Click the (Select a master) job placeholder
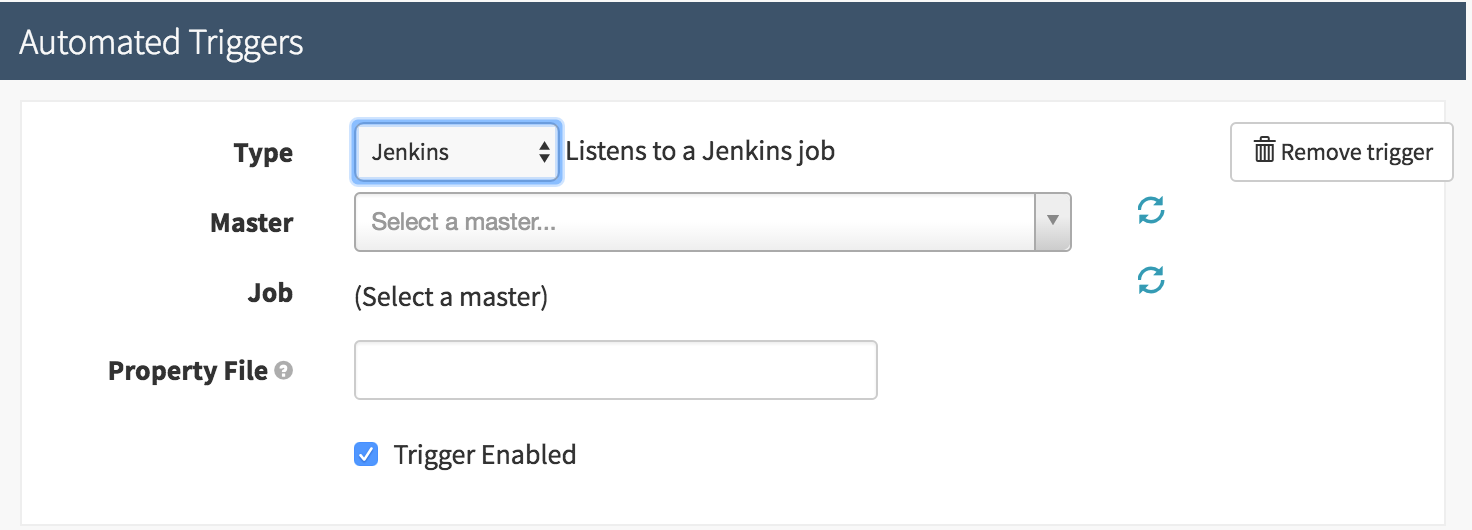This screenshot has height=530, width=1472. click(451, 297)
